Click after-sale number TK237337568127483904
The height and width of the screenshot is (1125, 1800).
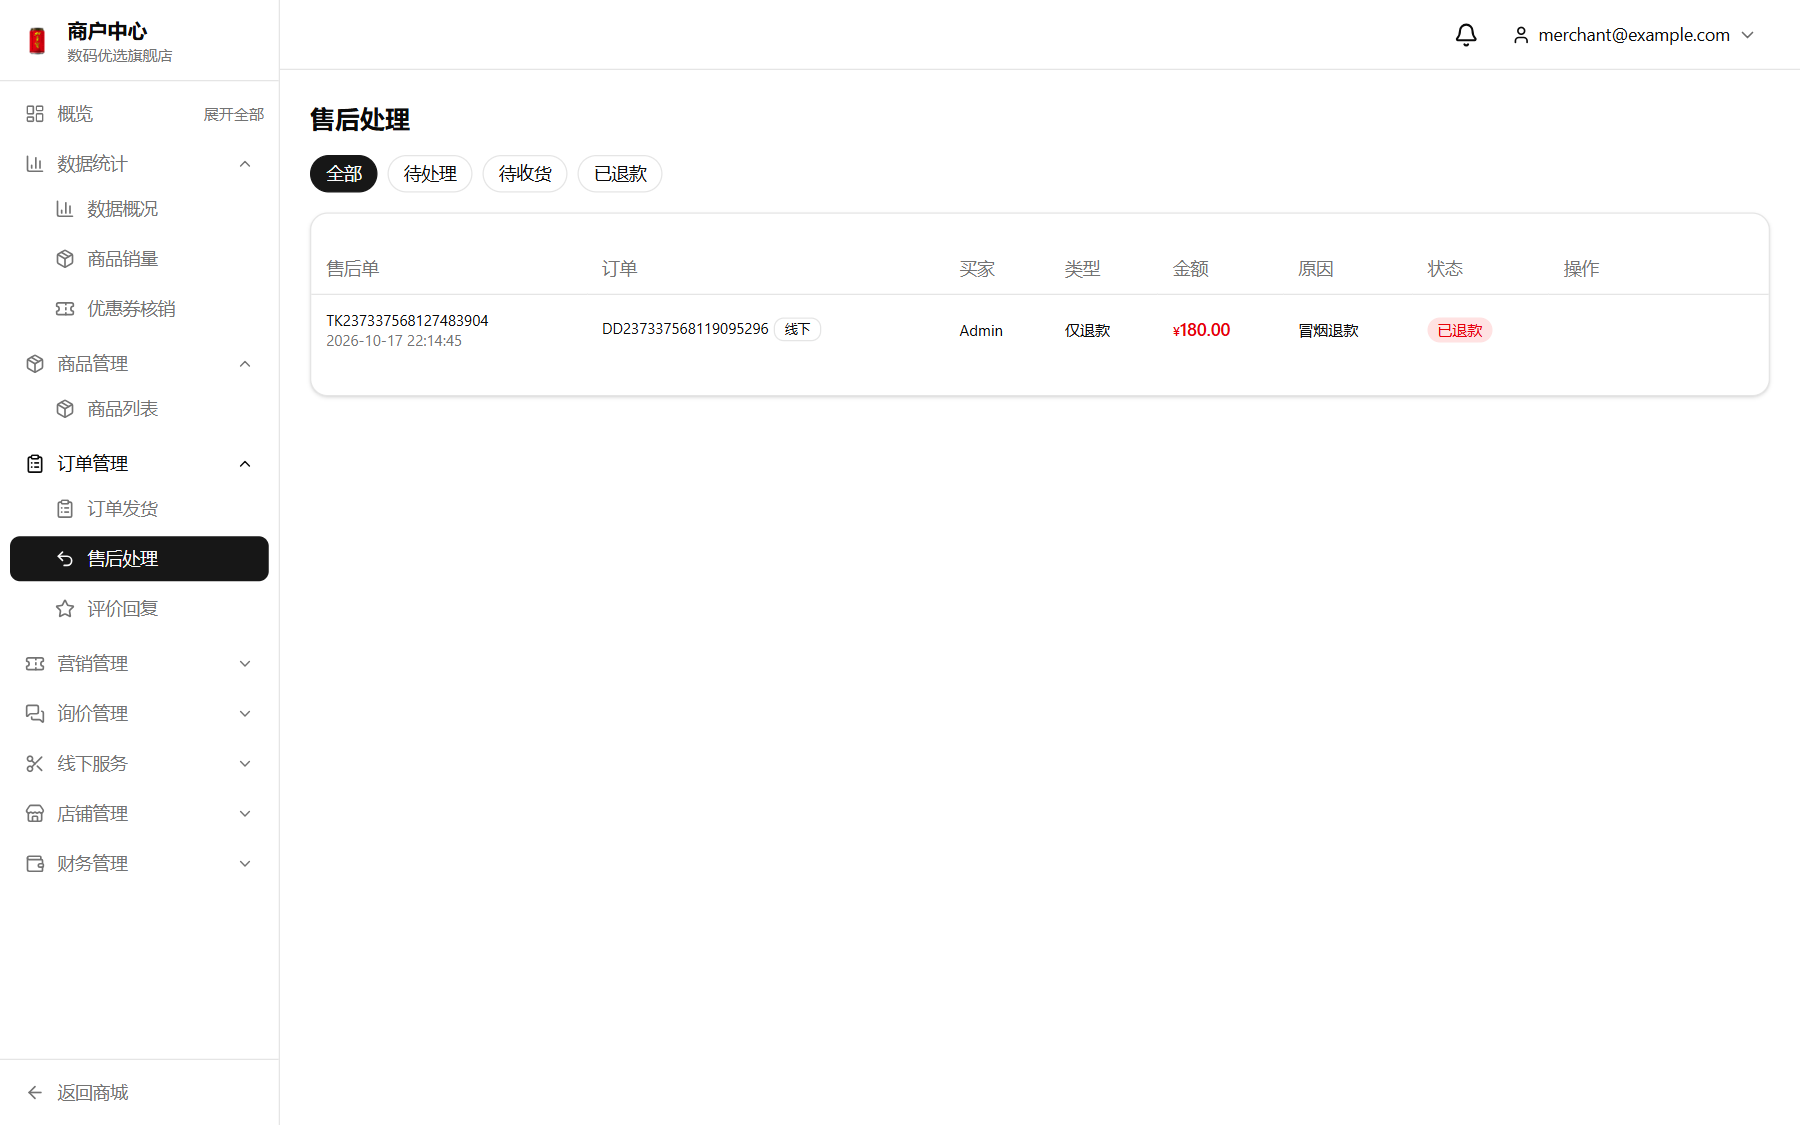click(407, 321)
